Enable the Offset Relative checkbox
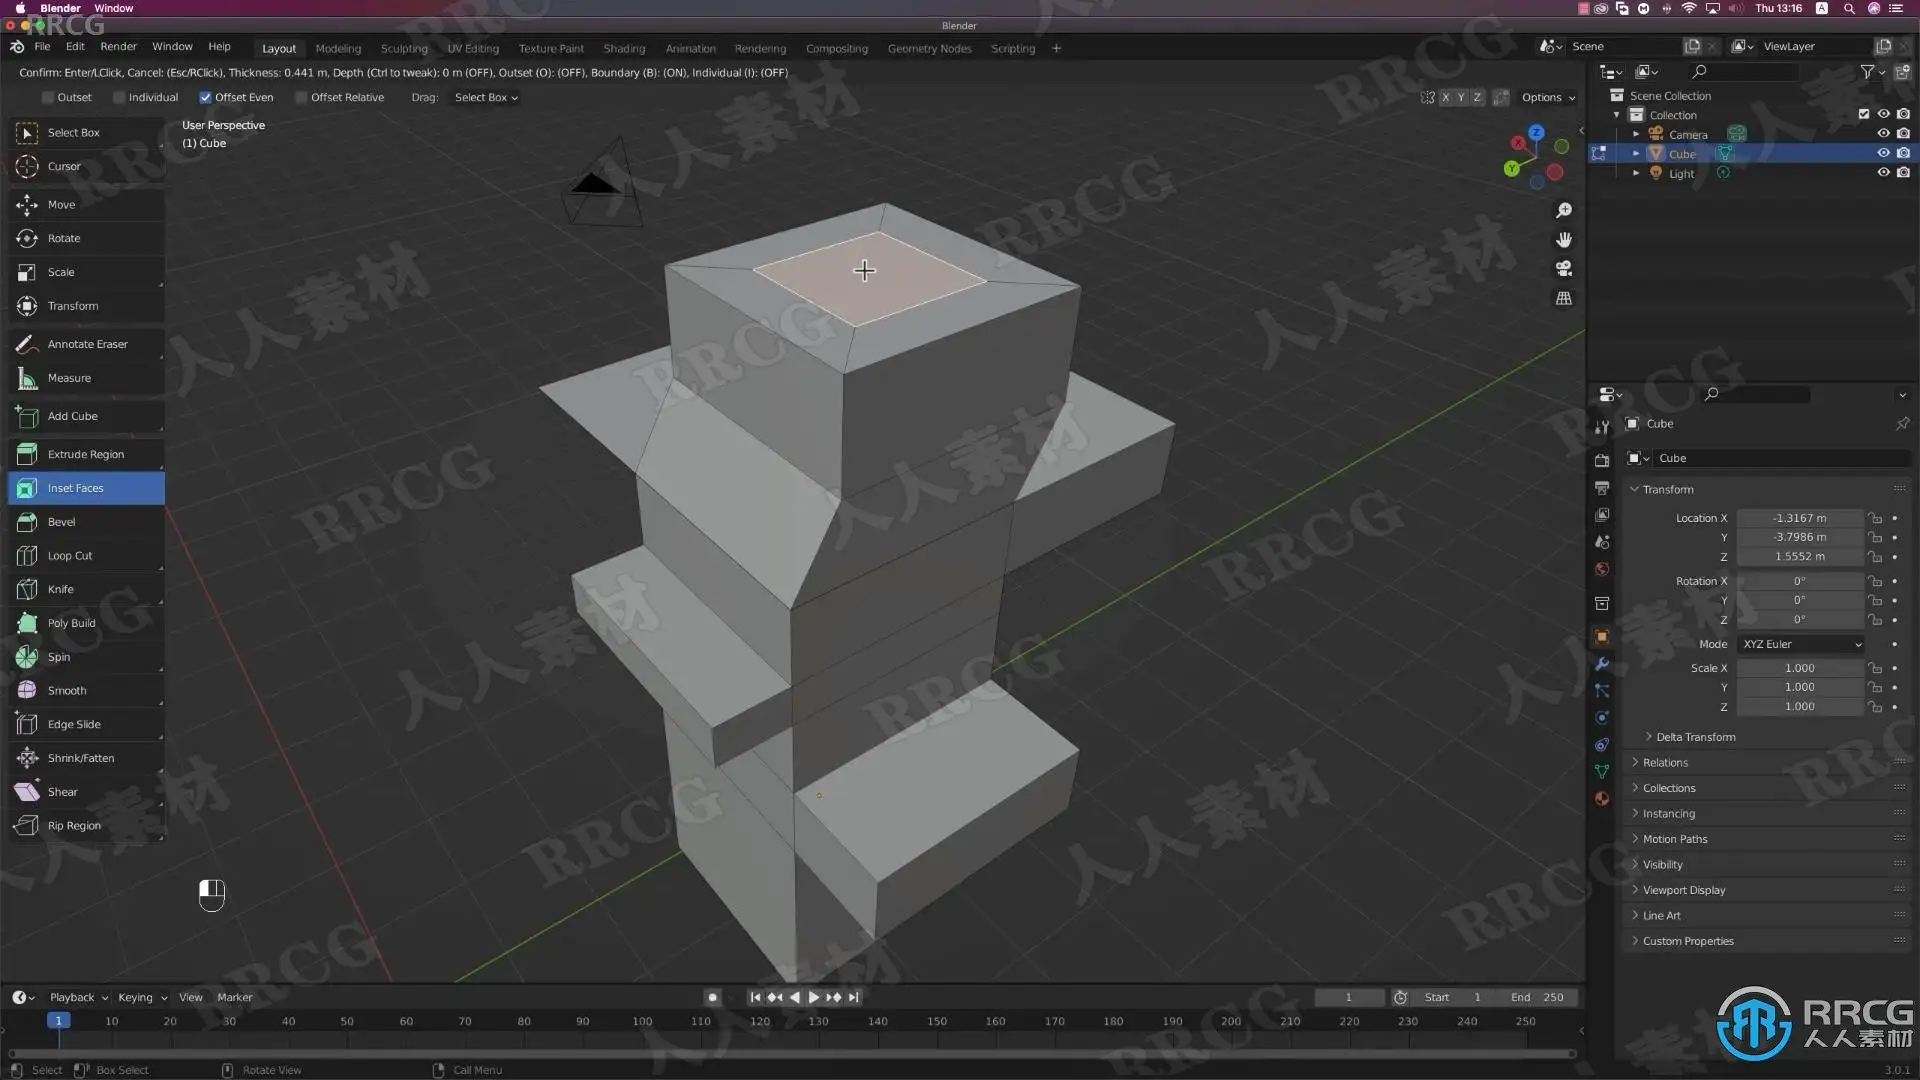 pos(299,98)
